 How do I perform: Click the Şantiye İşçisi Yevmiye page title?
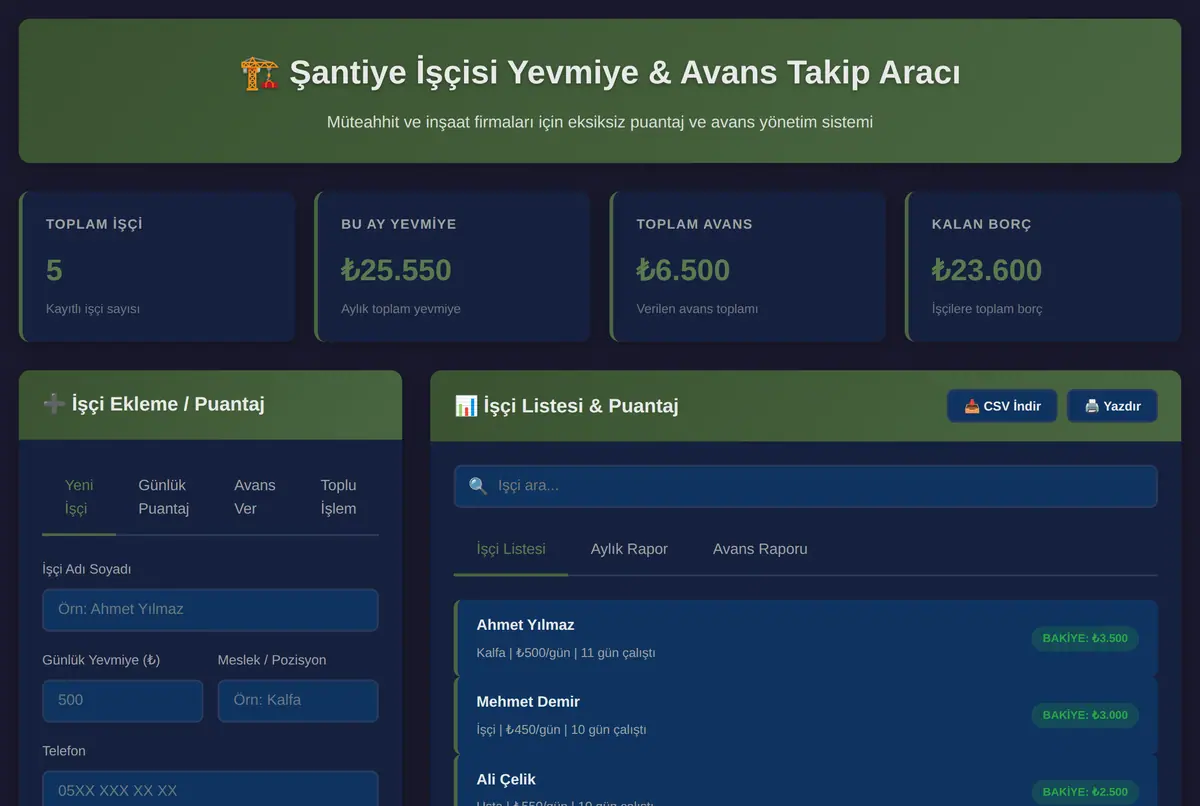click(625, 73)
